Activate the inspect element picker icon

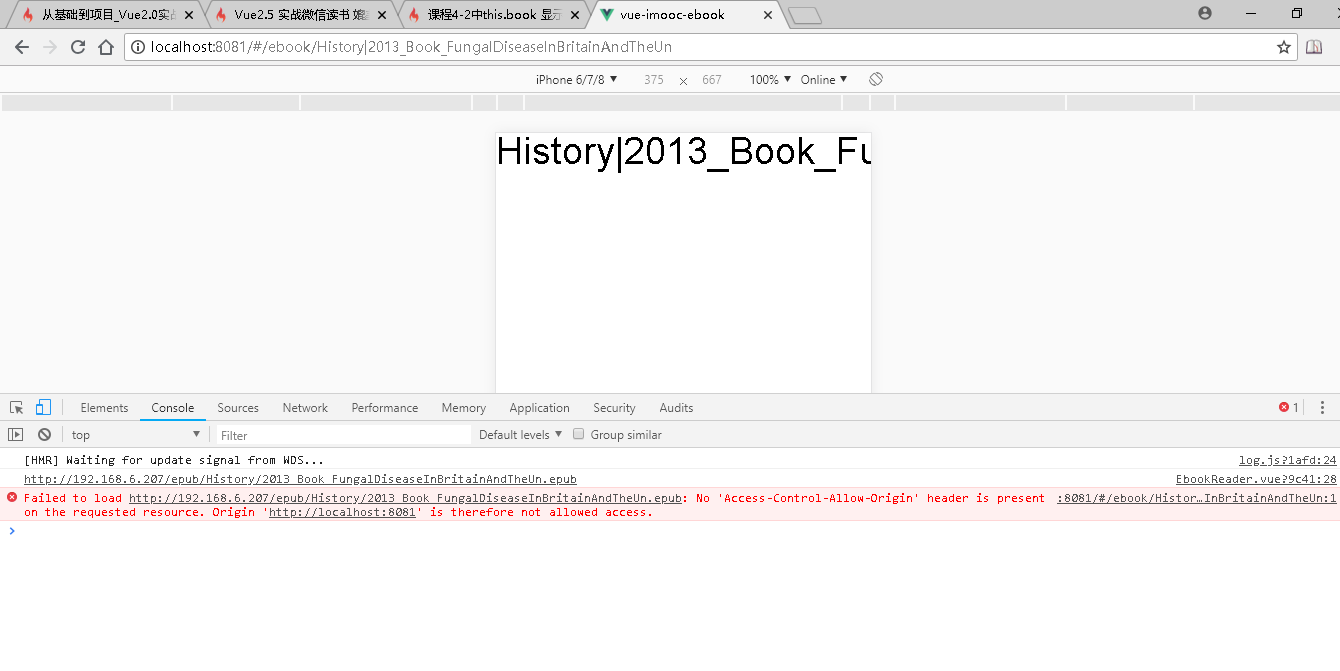(x=17, y=407)
